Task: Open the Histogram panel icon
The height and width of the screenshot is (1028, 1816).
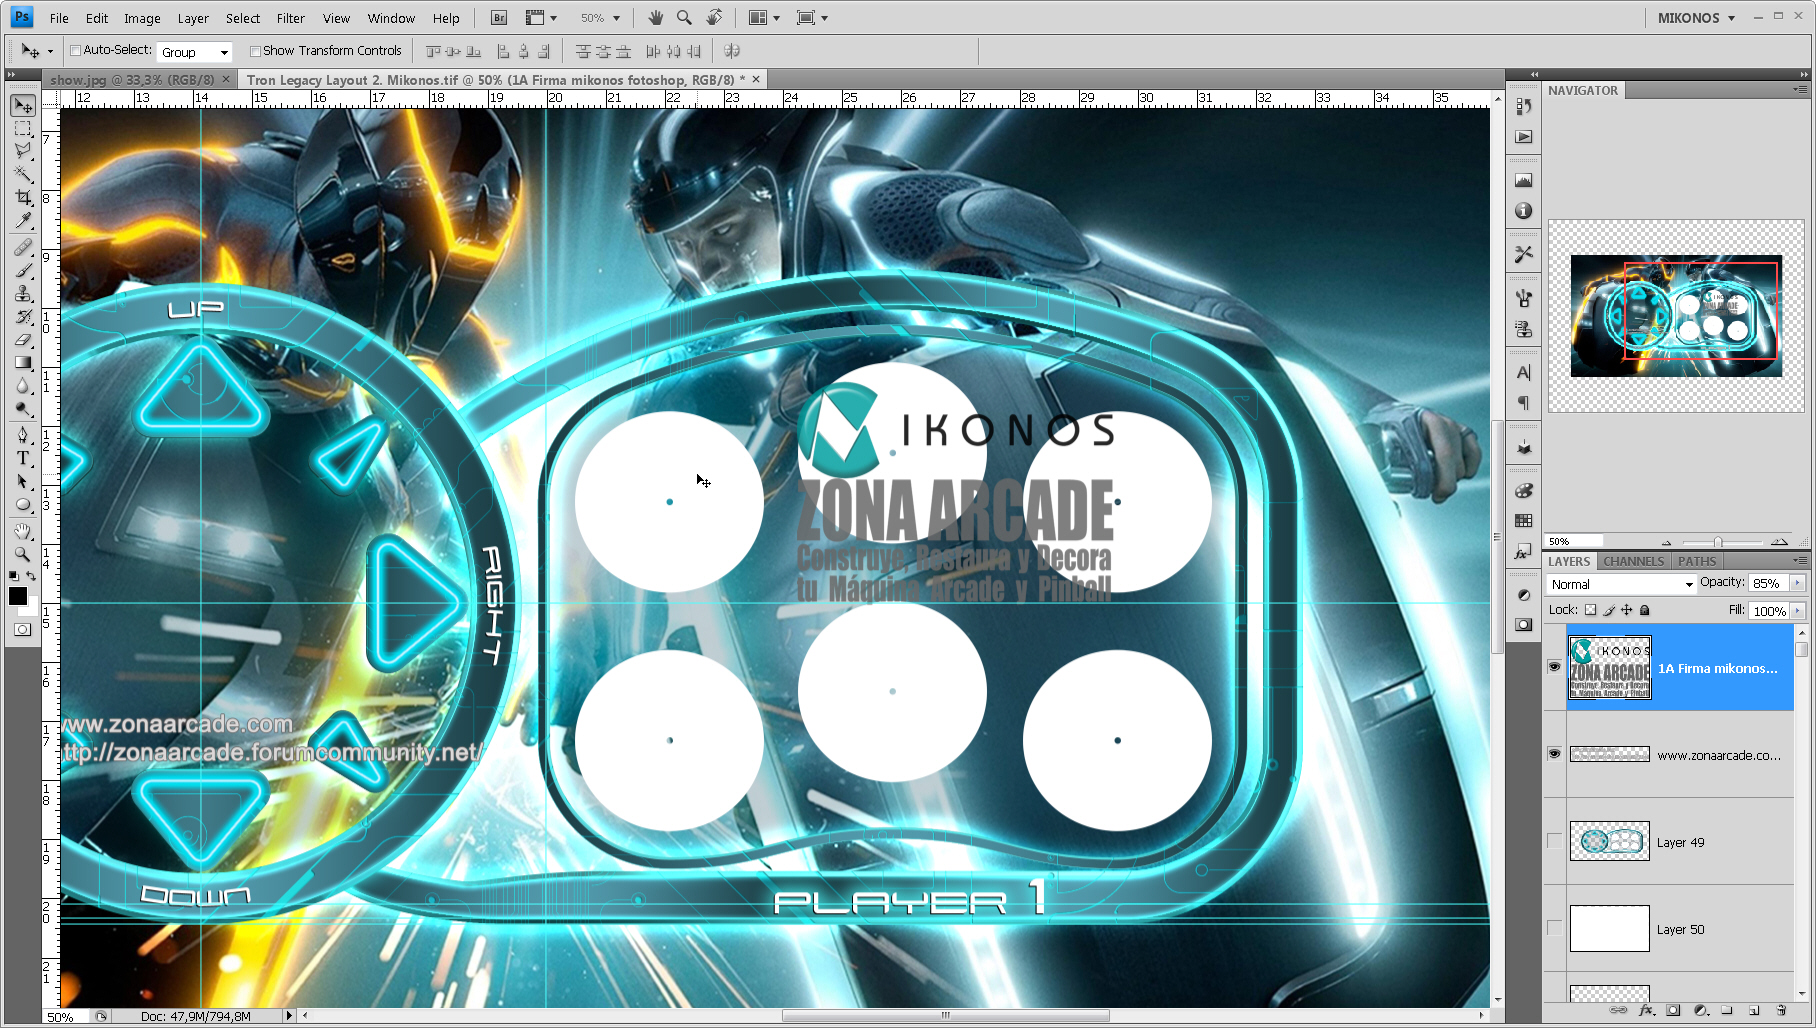Action: coord(1523,181)
